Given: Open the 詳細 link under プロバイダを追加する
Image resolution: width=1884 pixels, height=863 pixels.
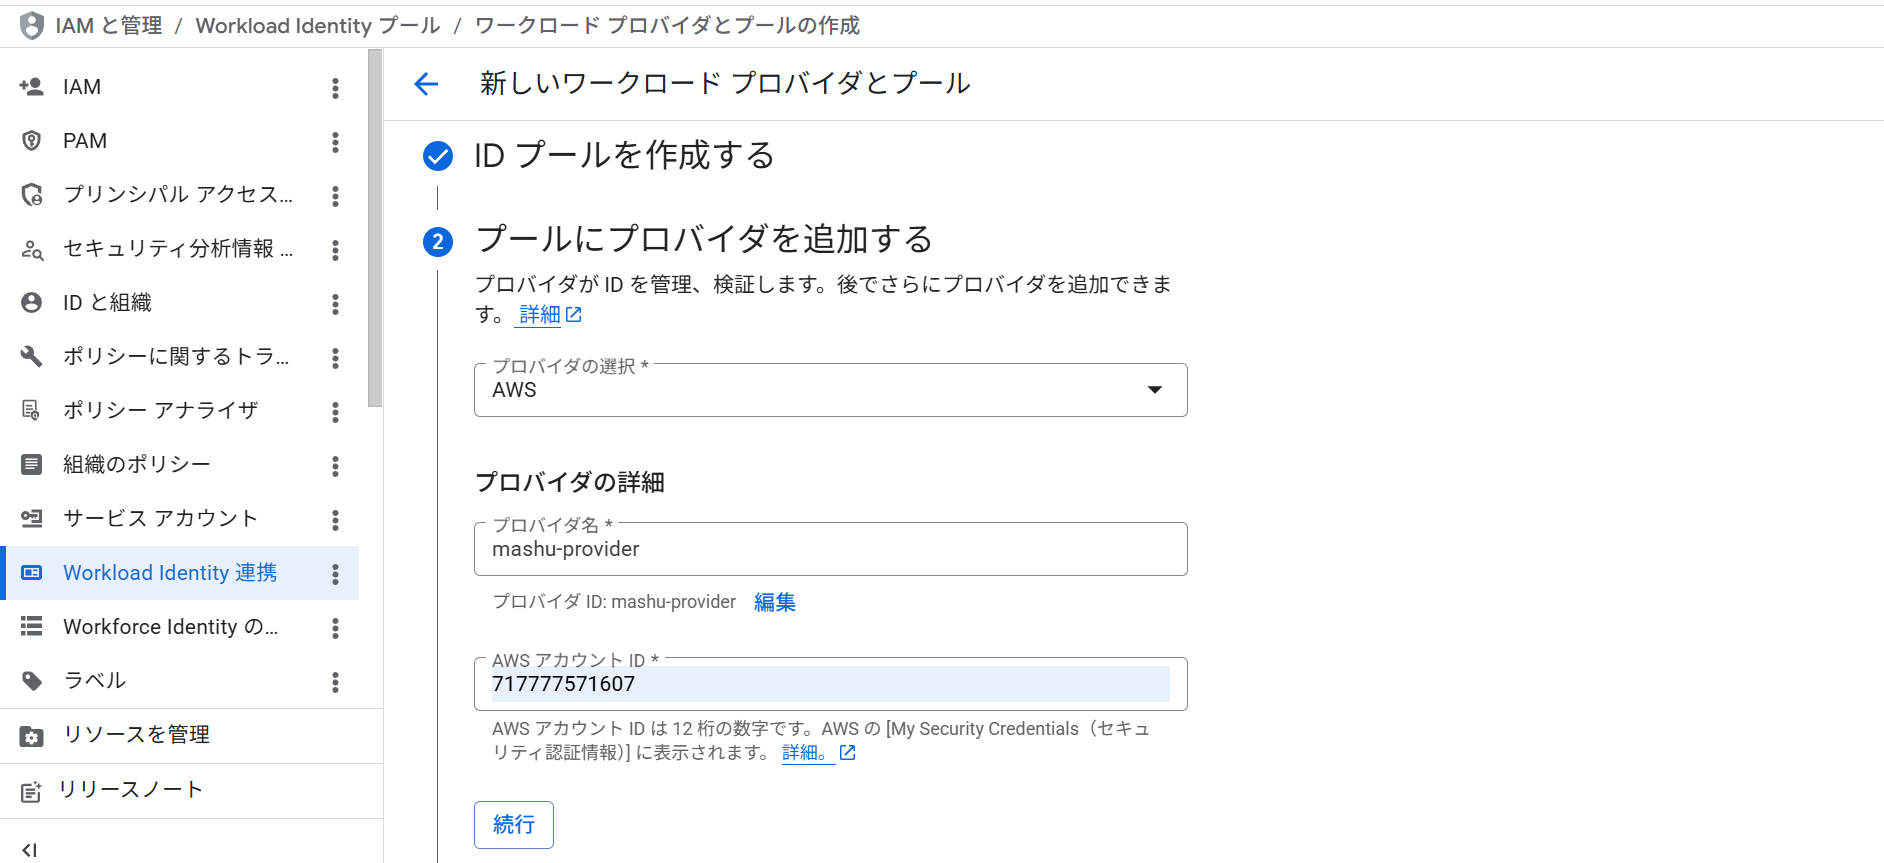Looking at the screenshot, I should coord(540,315).
